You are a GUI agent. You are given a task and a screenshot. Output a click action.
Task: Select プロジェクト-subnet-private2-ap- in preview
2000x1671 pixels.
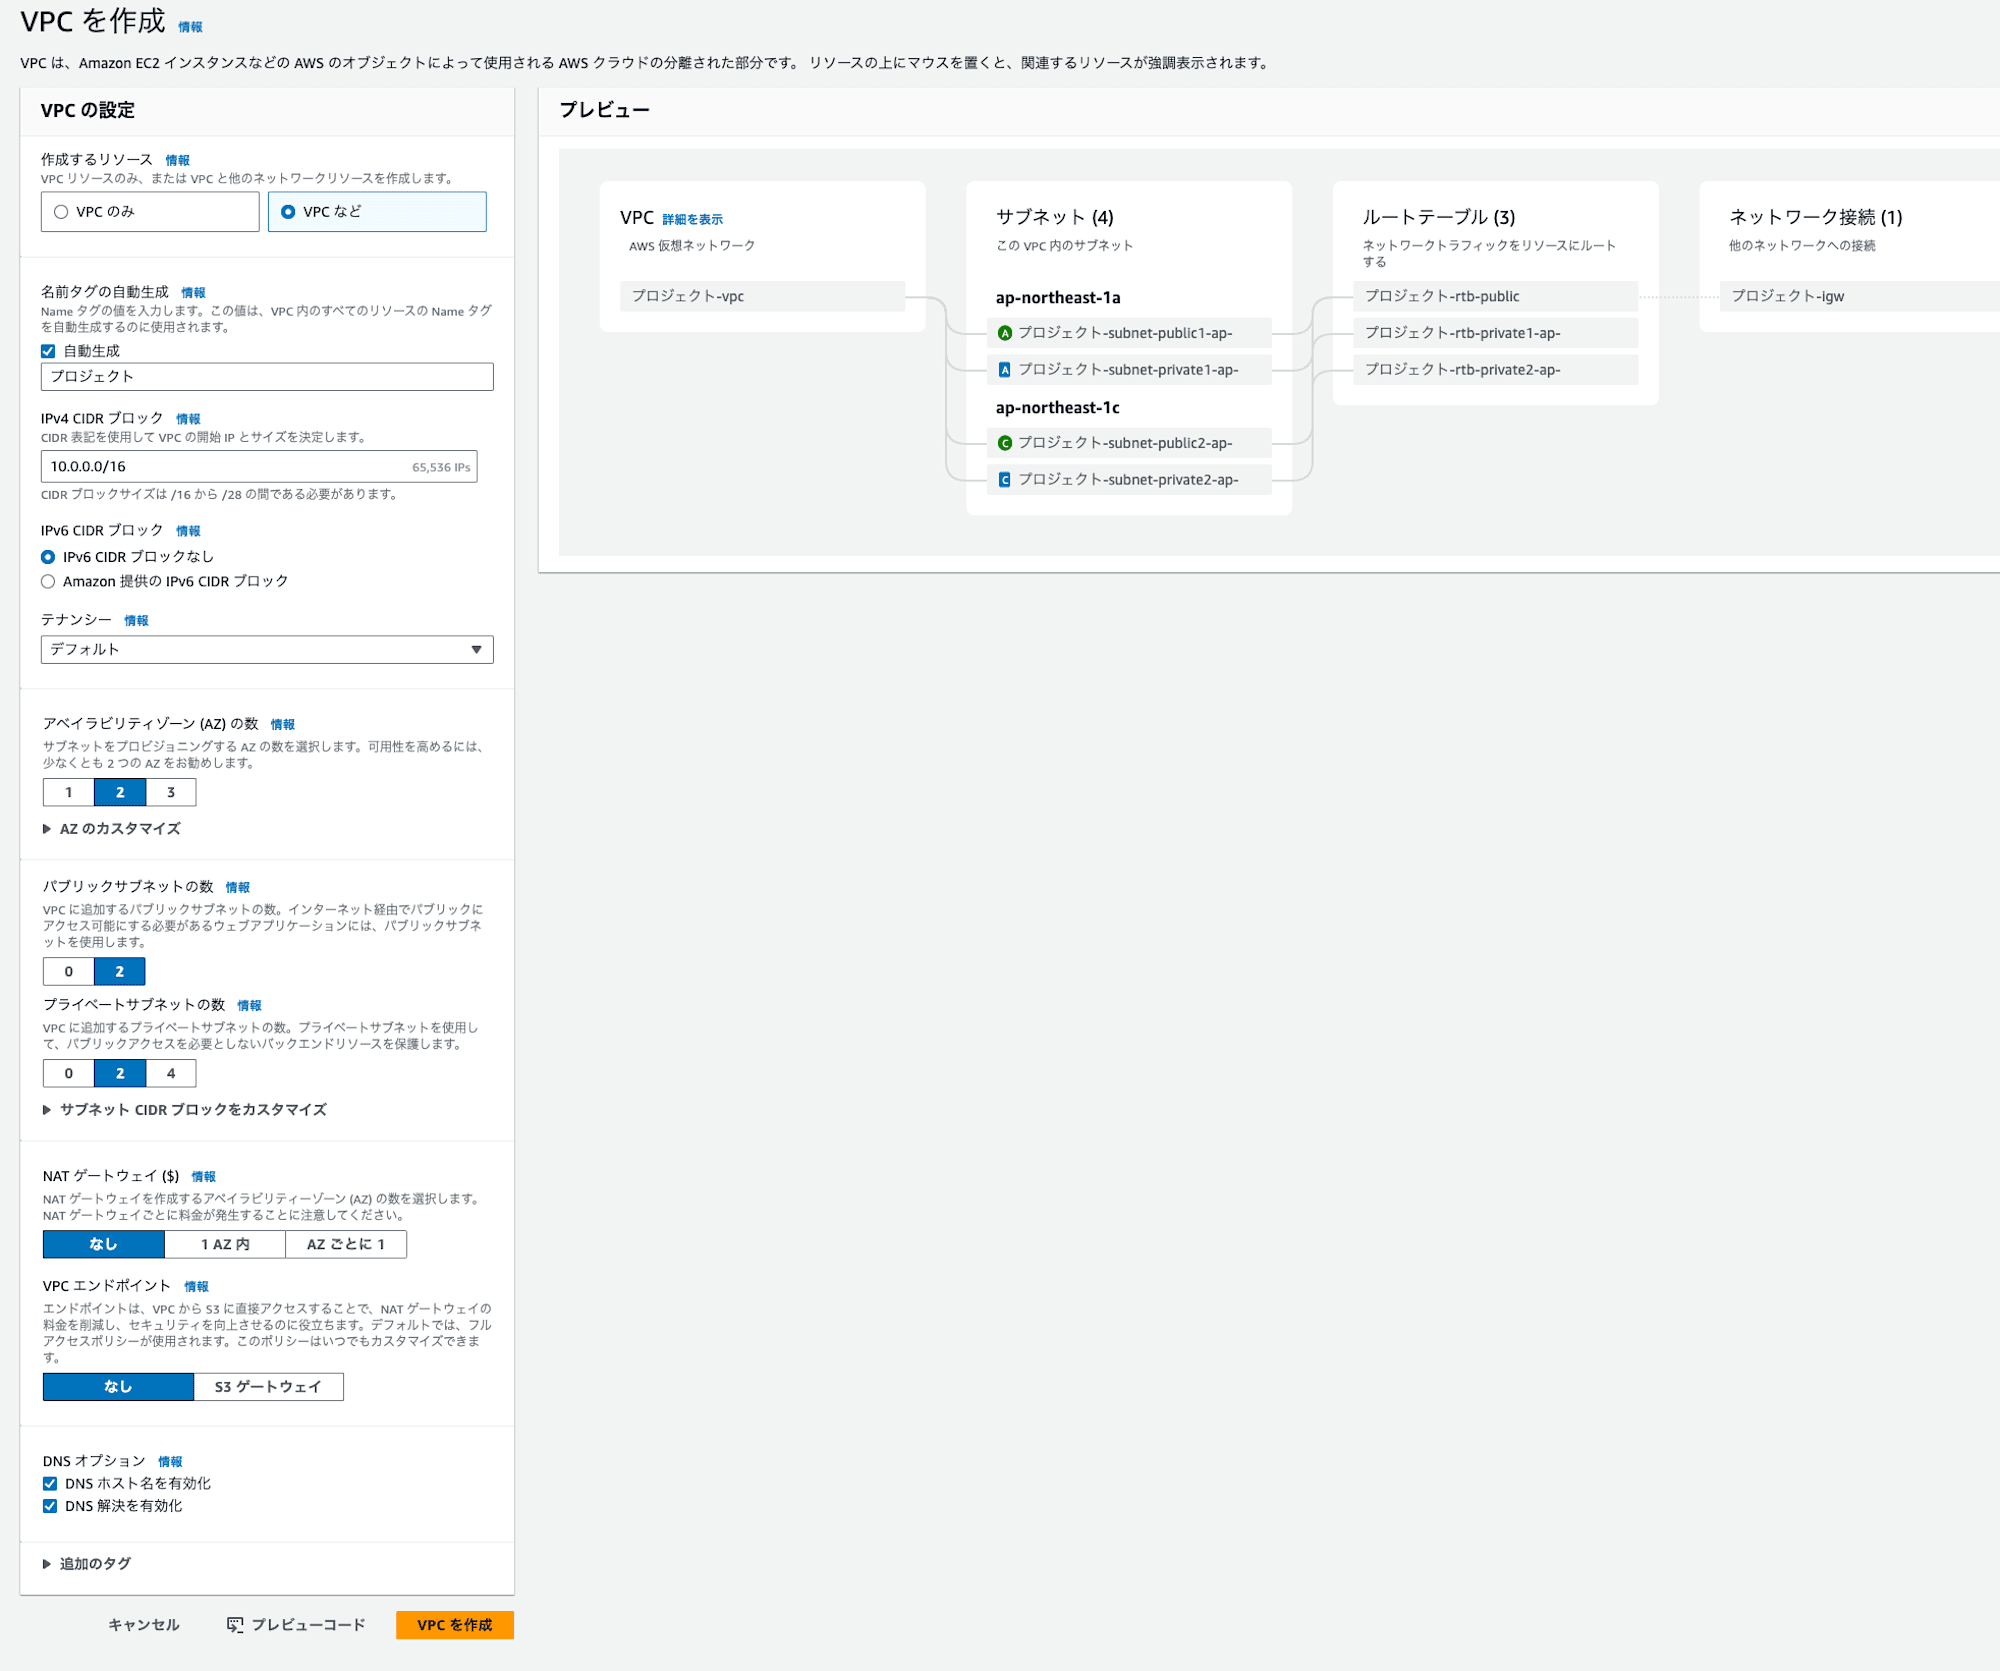tap(1129, 480)
